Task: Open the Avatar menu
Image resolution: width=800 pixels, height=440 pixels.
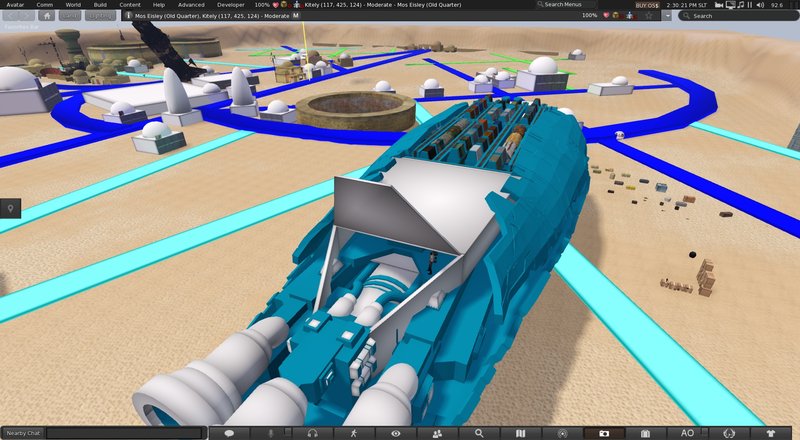Action: coord(15,5)
